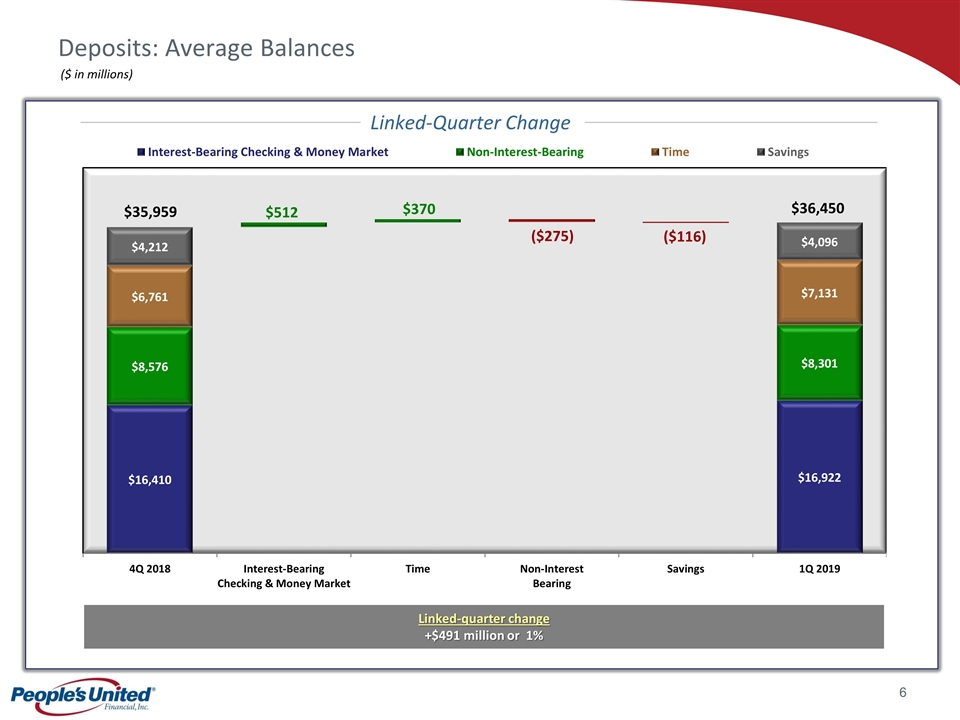Select the $16,922 bar segment in 1Q 2019
Screen dimensions: 960x720
[x=819, y=478]
